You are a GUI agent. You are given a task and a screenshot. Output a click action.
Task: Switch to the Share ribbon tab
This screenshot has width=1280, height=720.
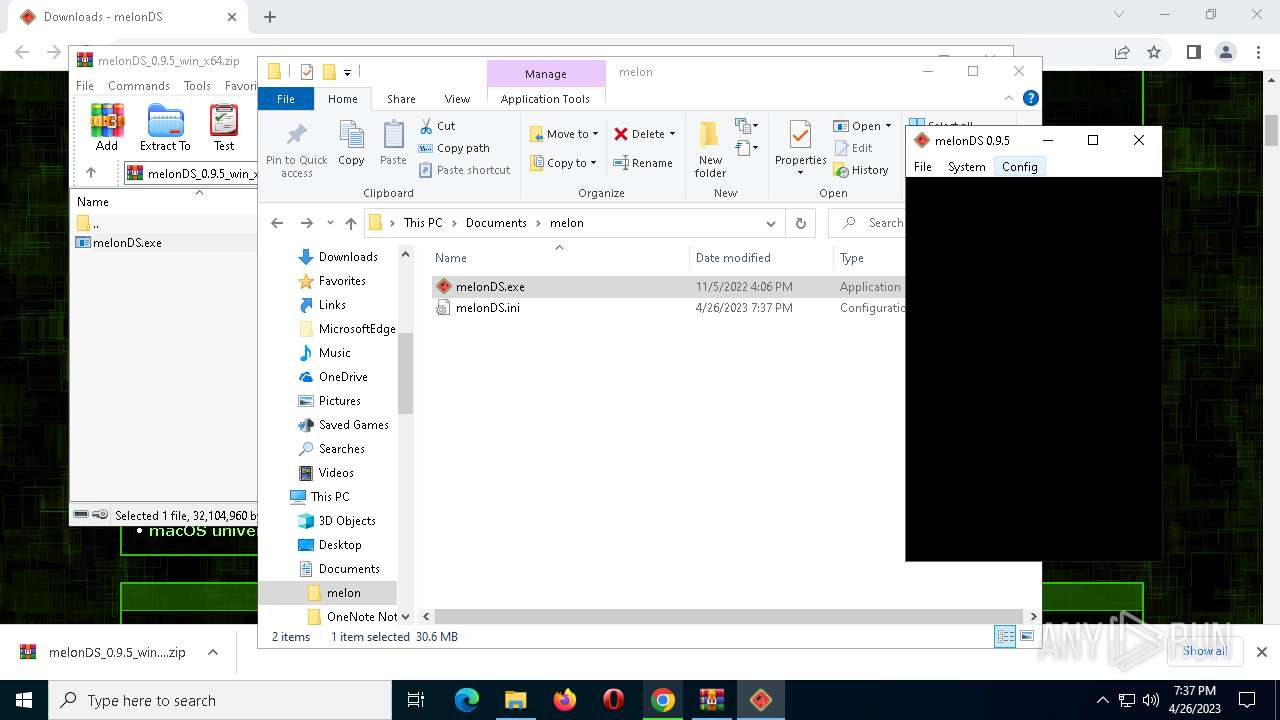coord(401,99)
